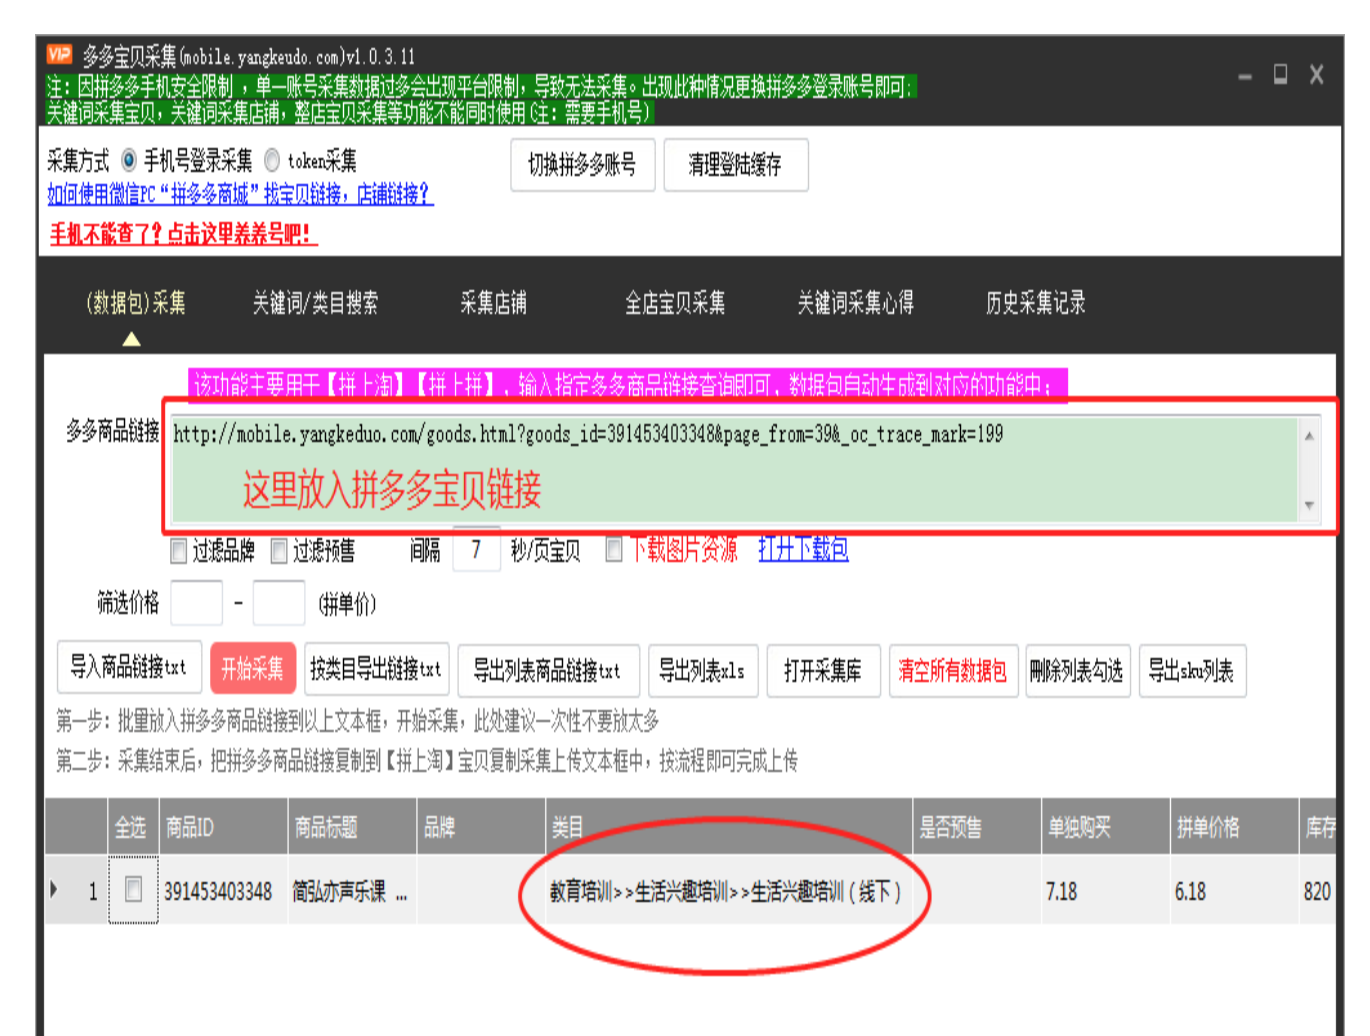The width and height of the screenshot is (1370, 1036).
Task: Click 删除列表勾选 button
Action: point(1077,671)
